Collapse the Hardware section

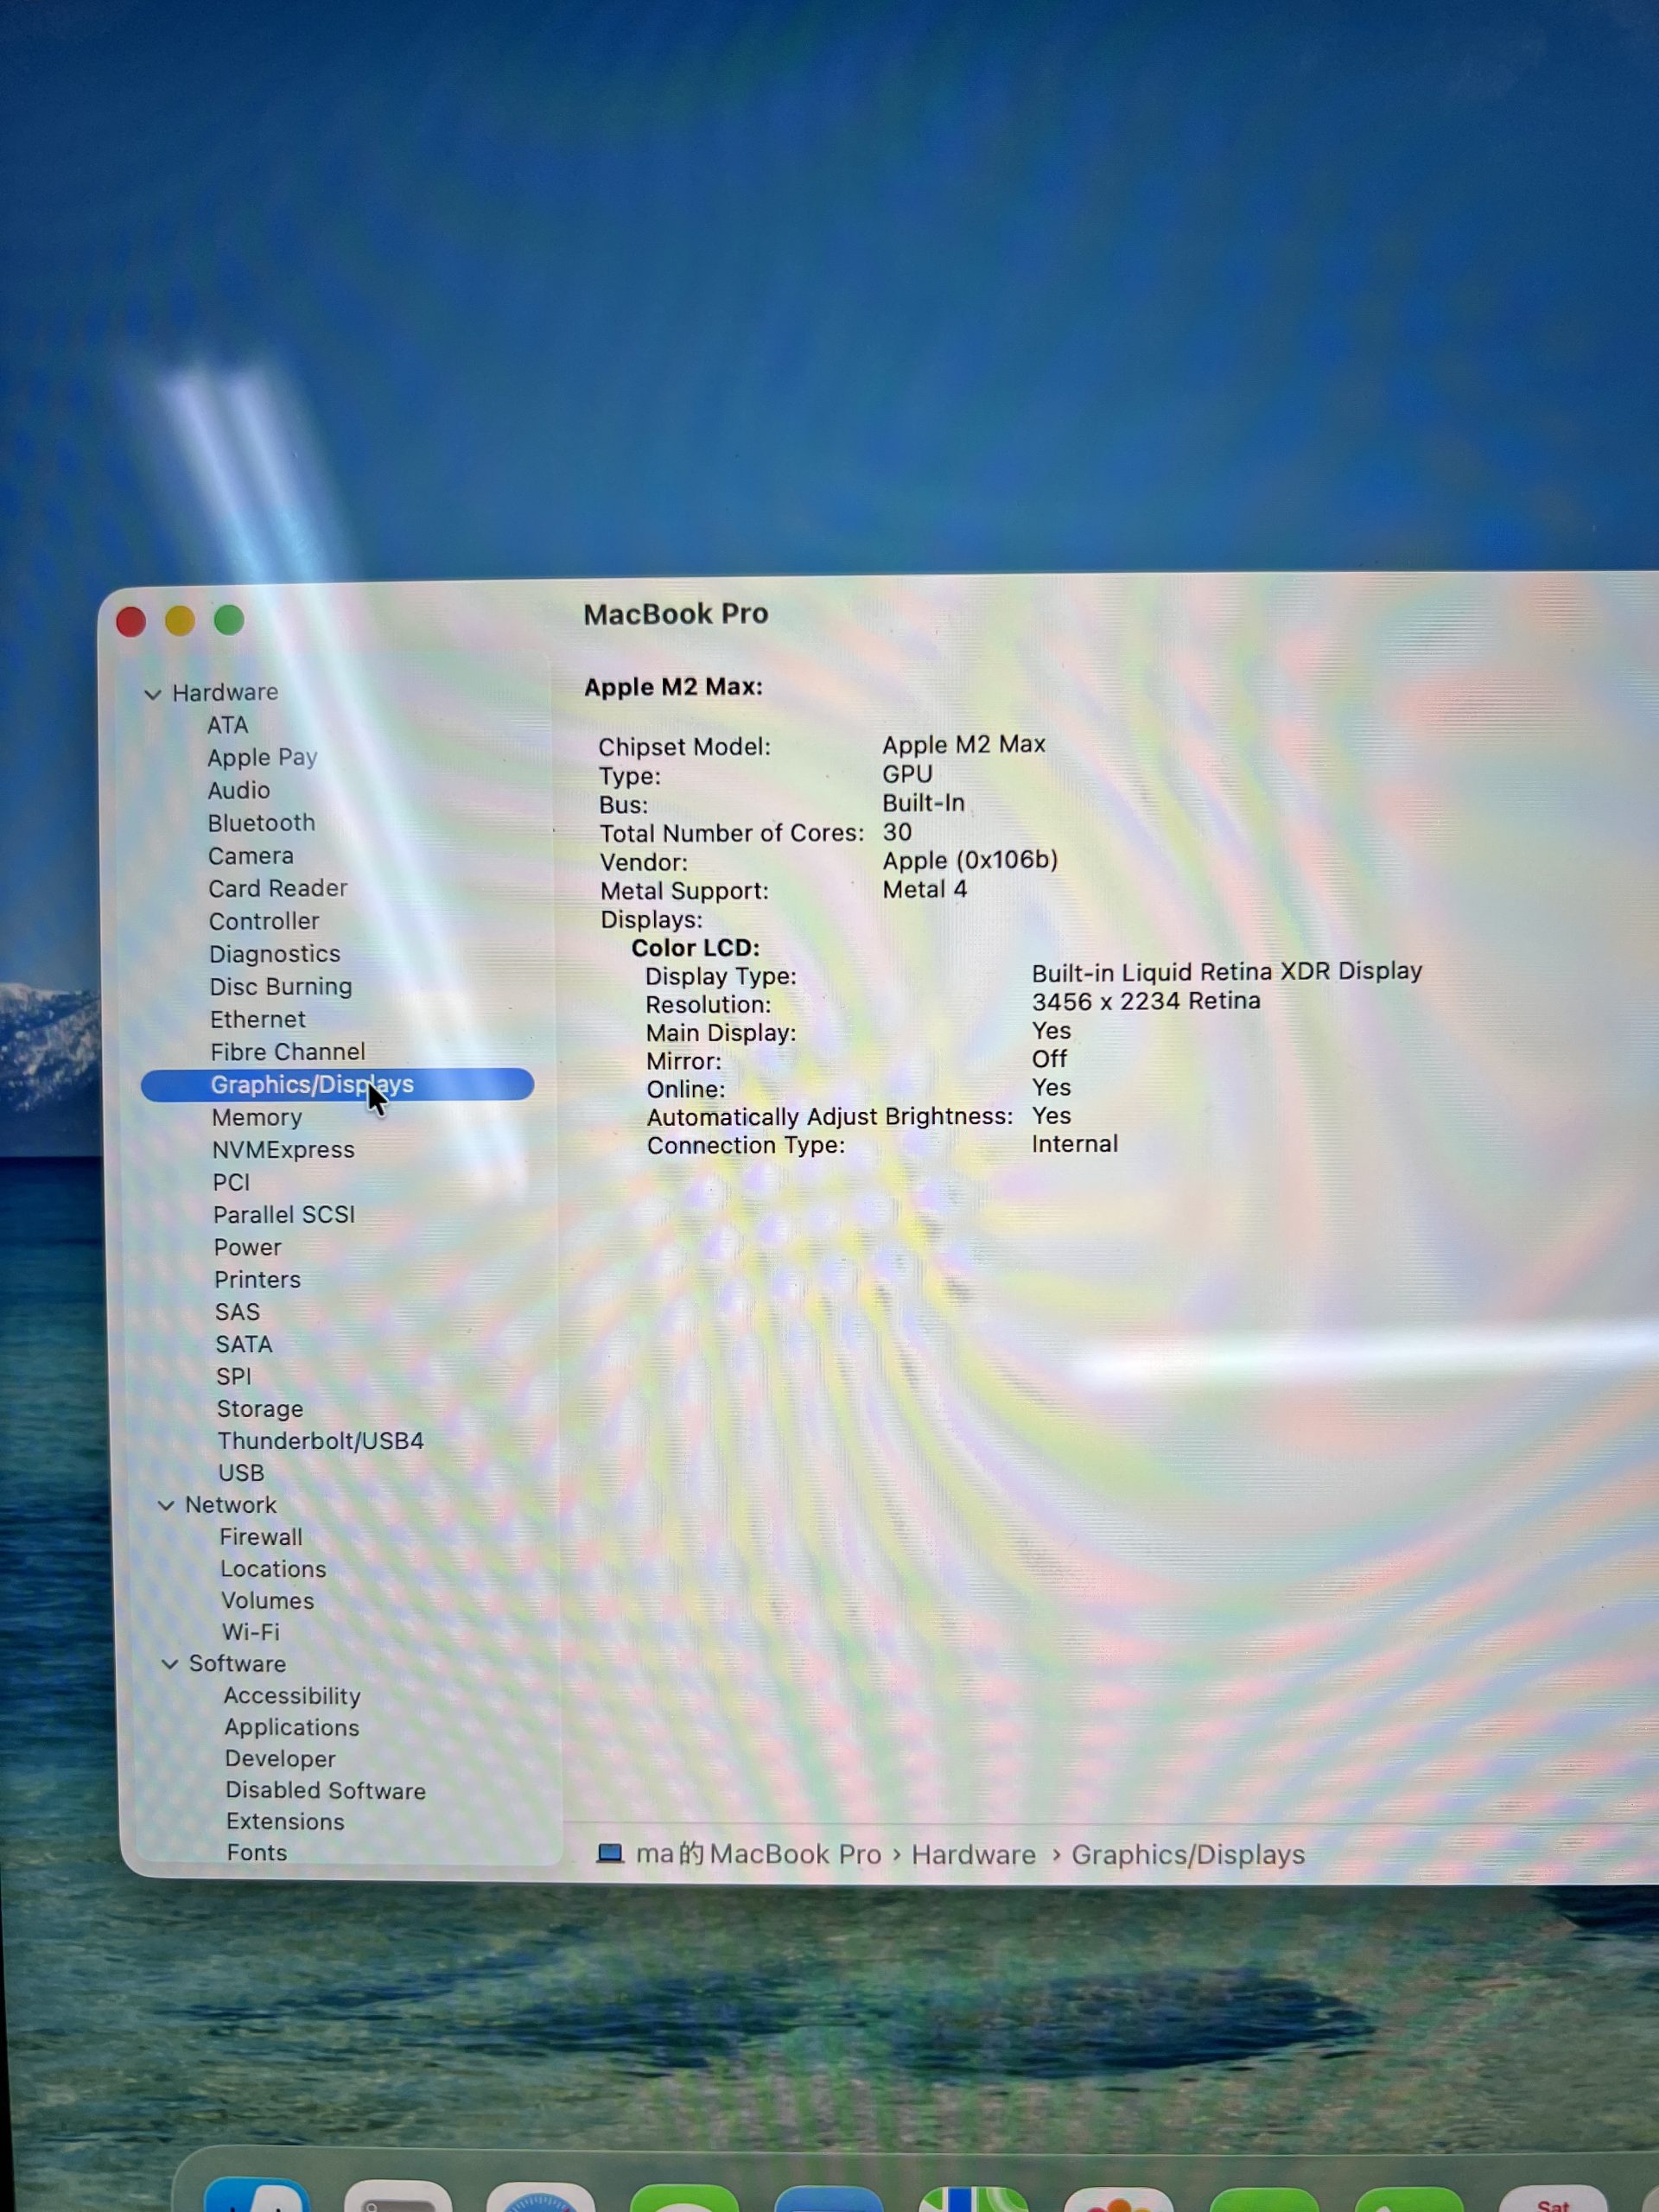click(x=153, y=693)
